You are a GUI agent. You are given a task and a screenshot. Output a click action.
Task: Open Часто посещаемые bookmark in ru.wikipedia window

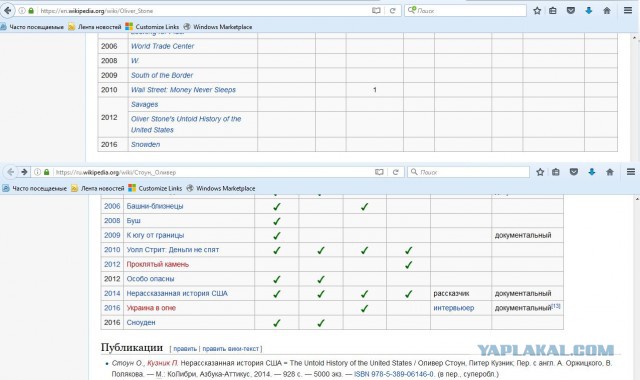35,188
